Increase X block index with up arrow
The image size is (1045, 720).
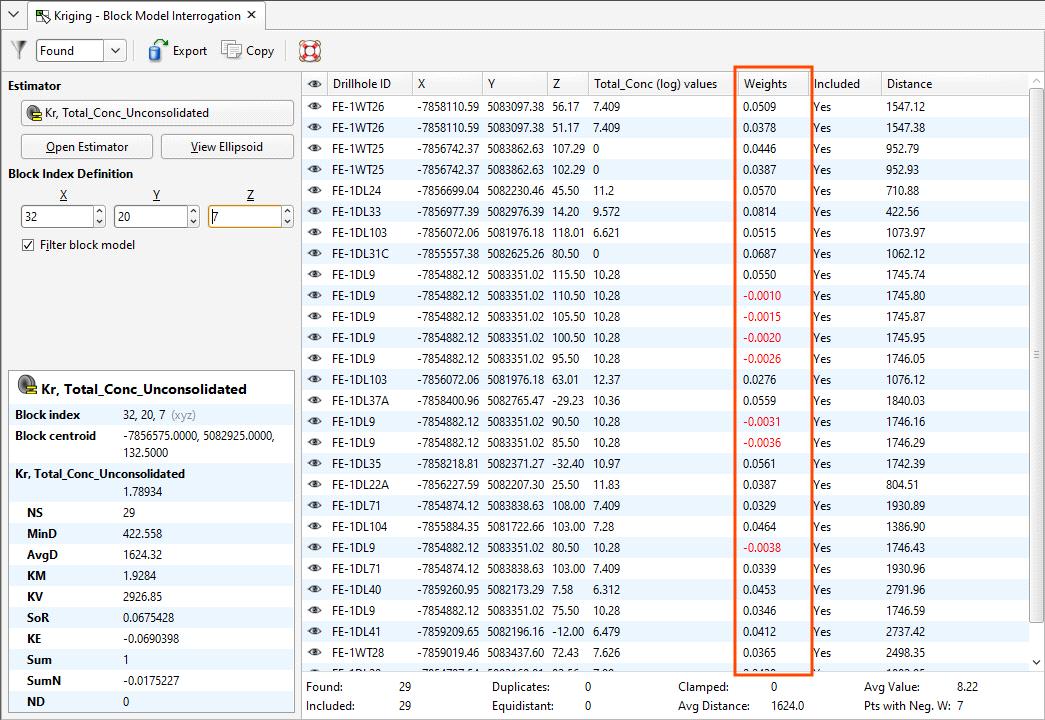99,211
